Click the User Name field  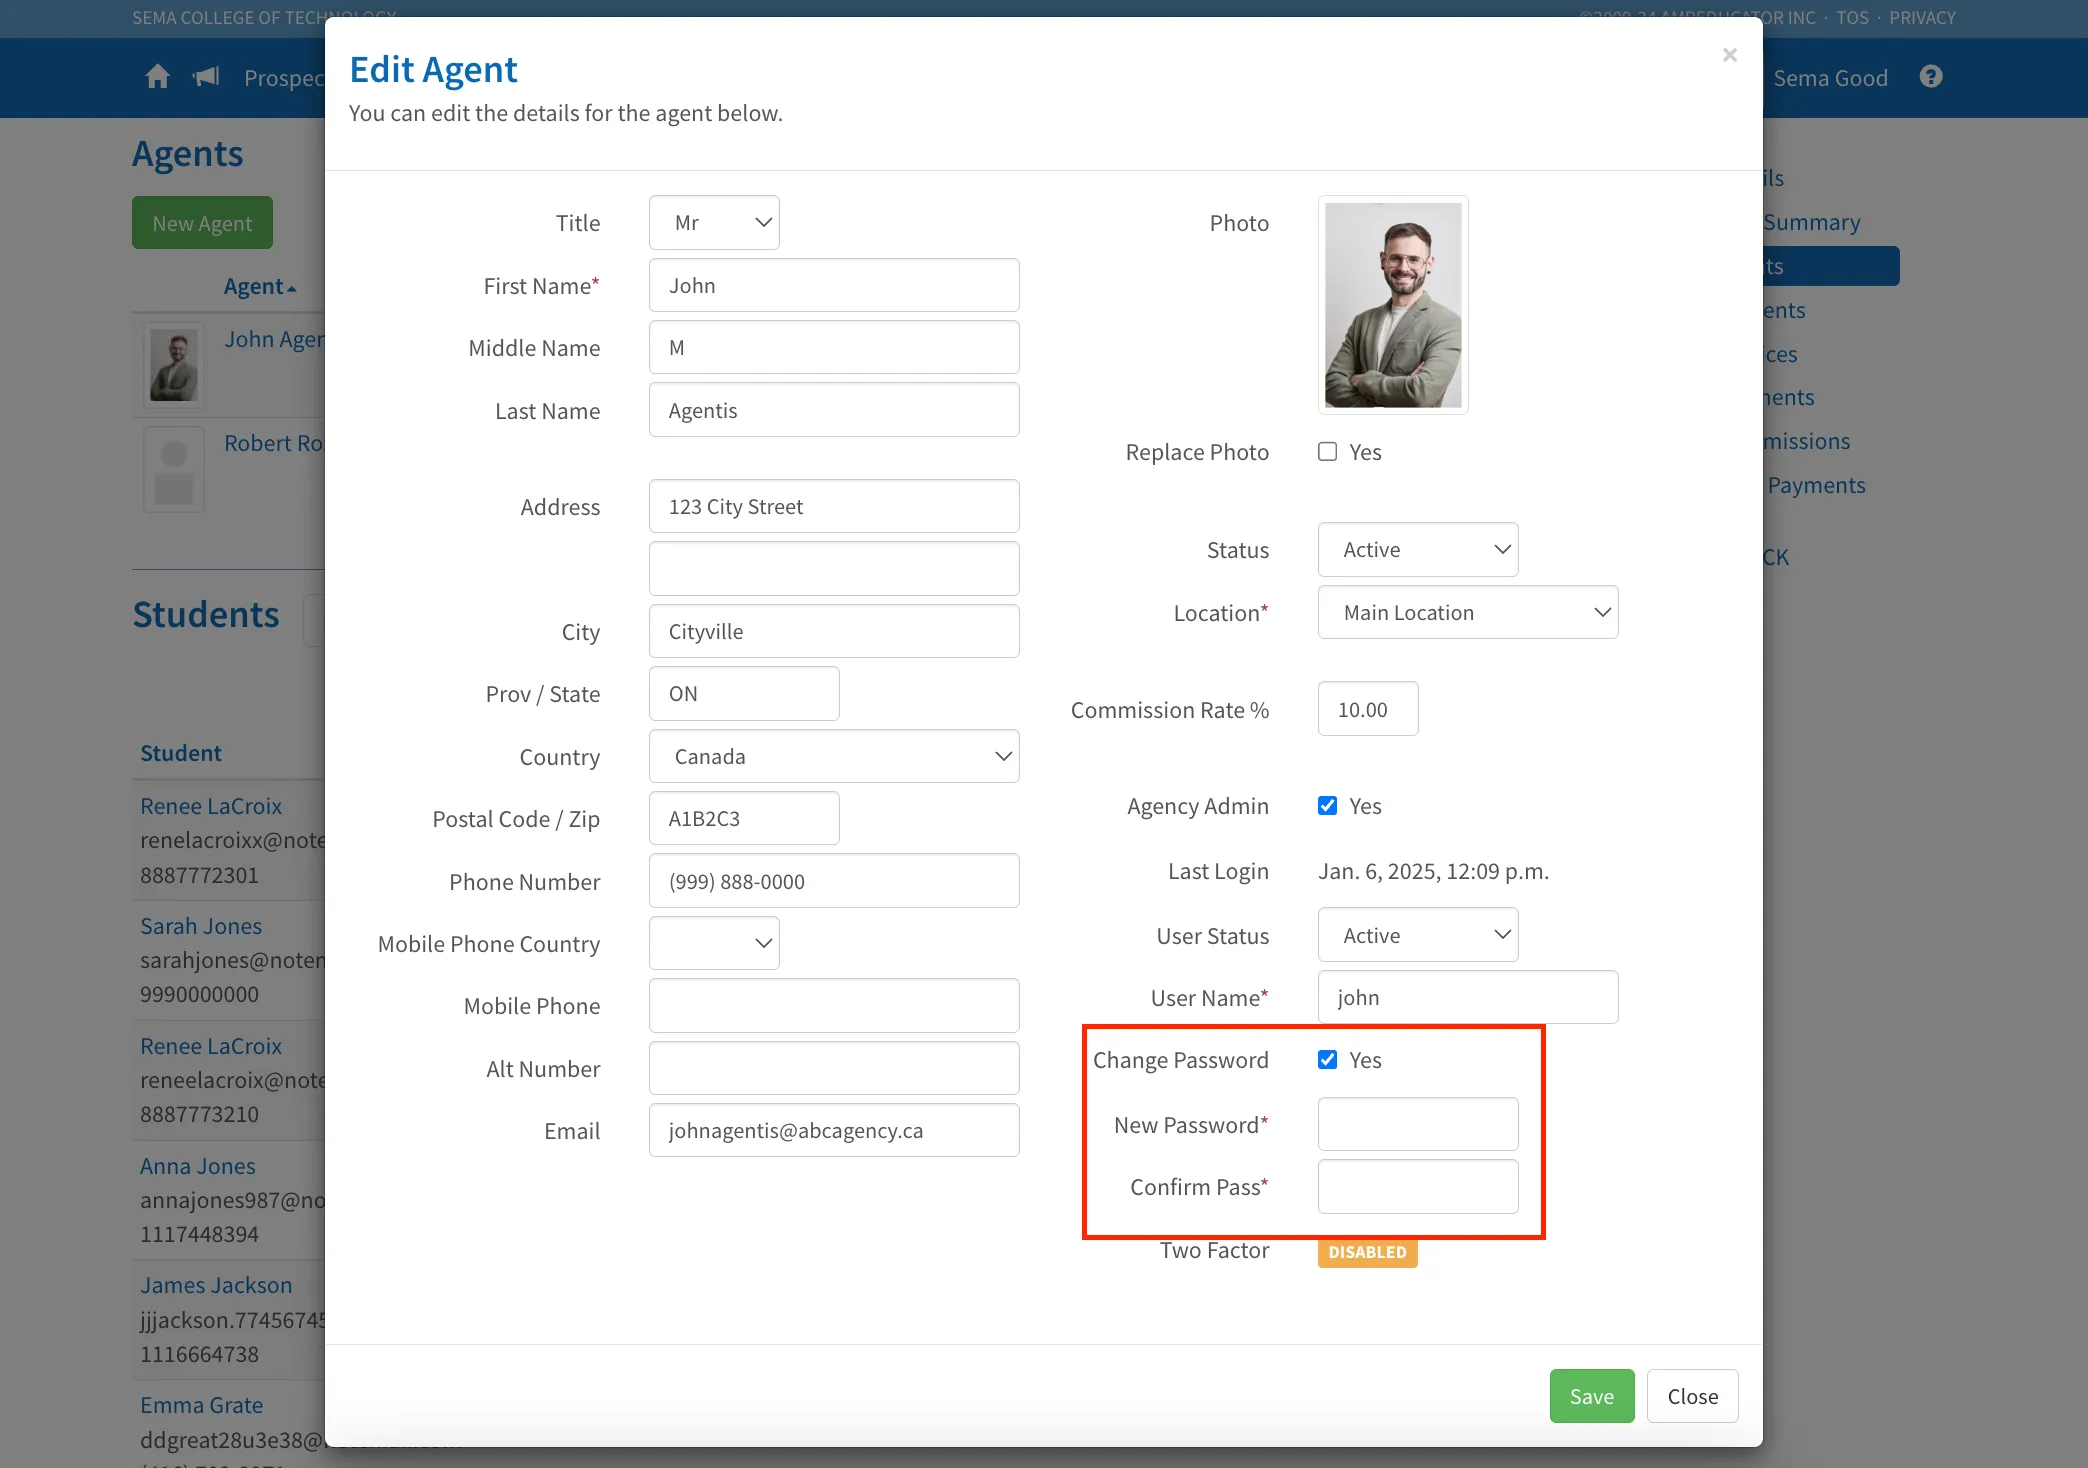click(1468, 997)
